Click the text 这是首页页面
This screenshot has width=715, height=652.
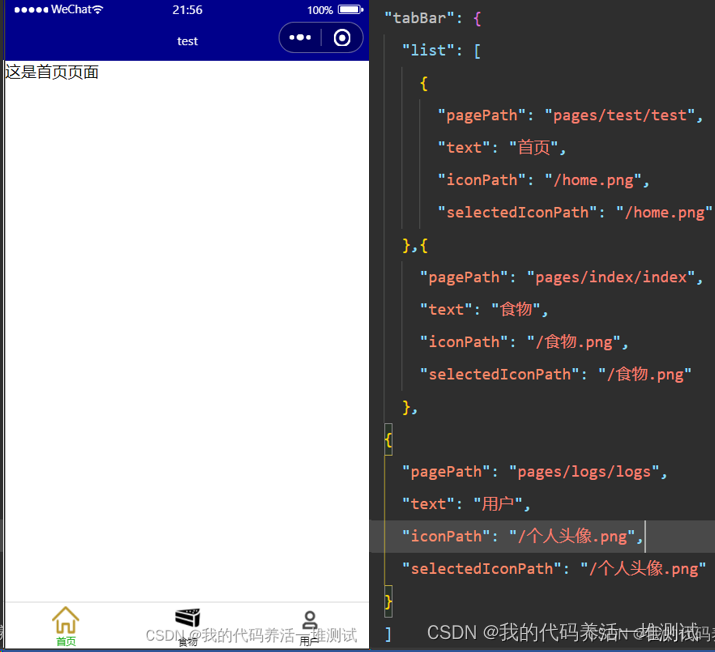pyautogui.click(x=52, y=72)
